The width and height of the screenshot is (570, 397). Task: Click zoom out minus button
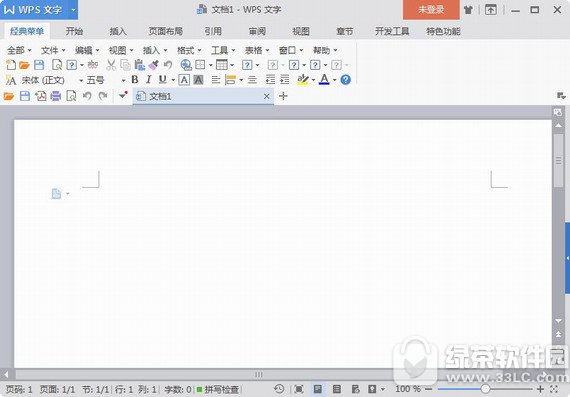[x=428, y=389]
